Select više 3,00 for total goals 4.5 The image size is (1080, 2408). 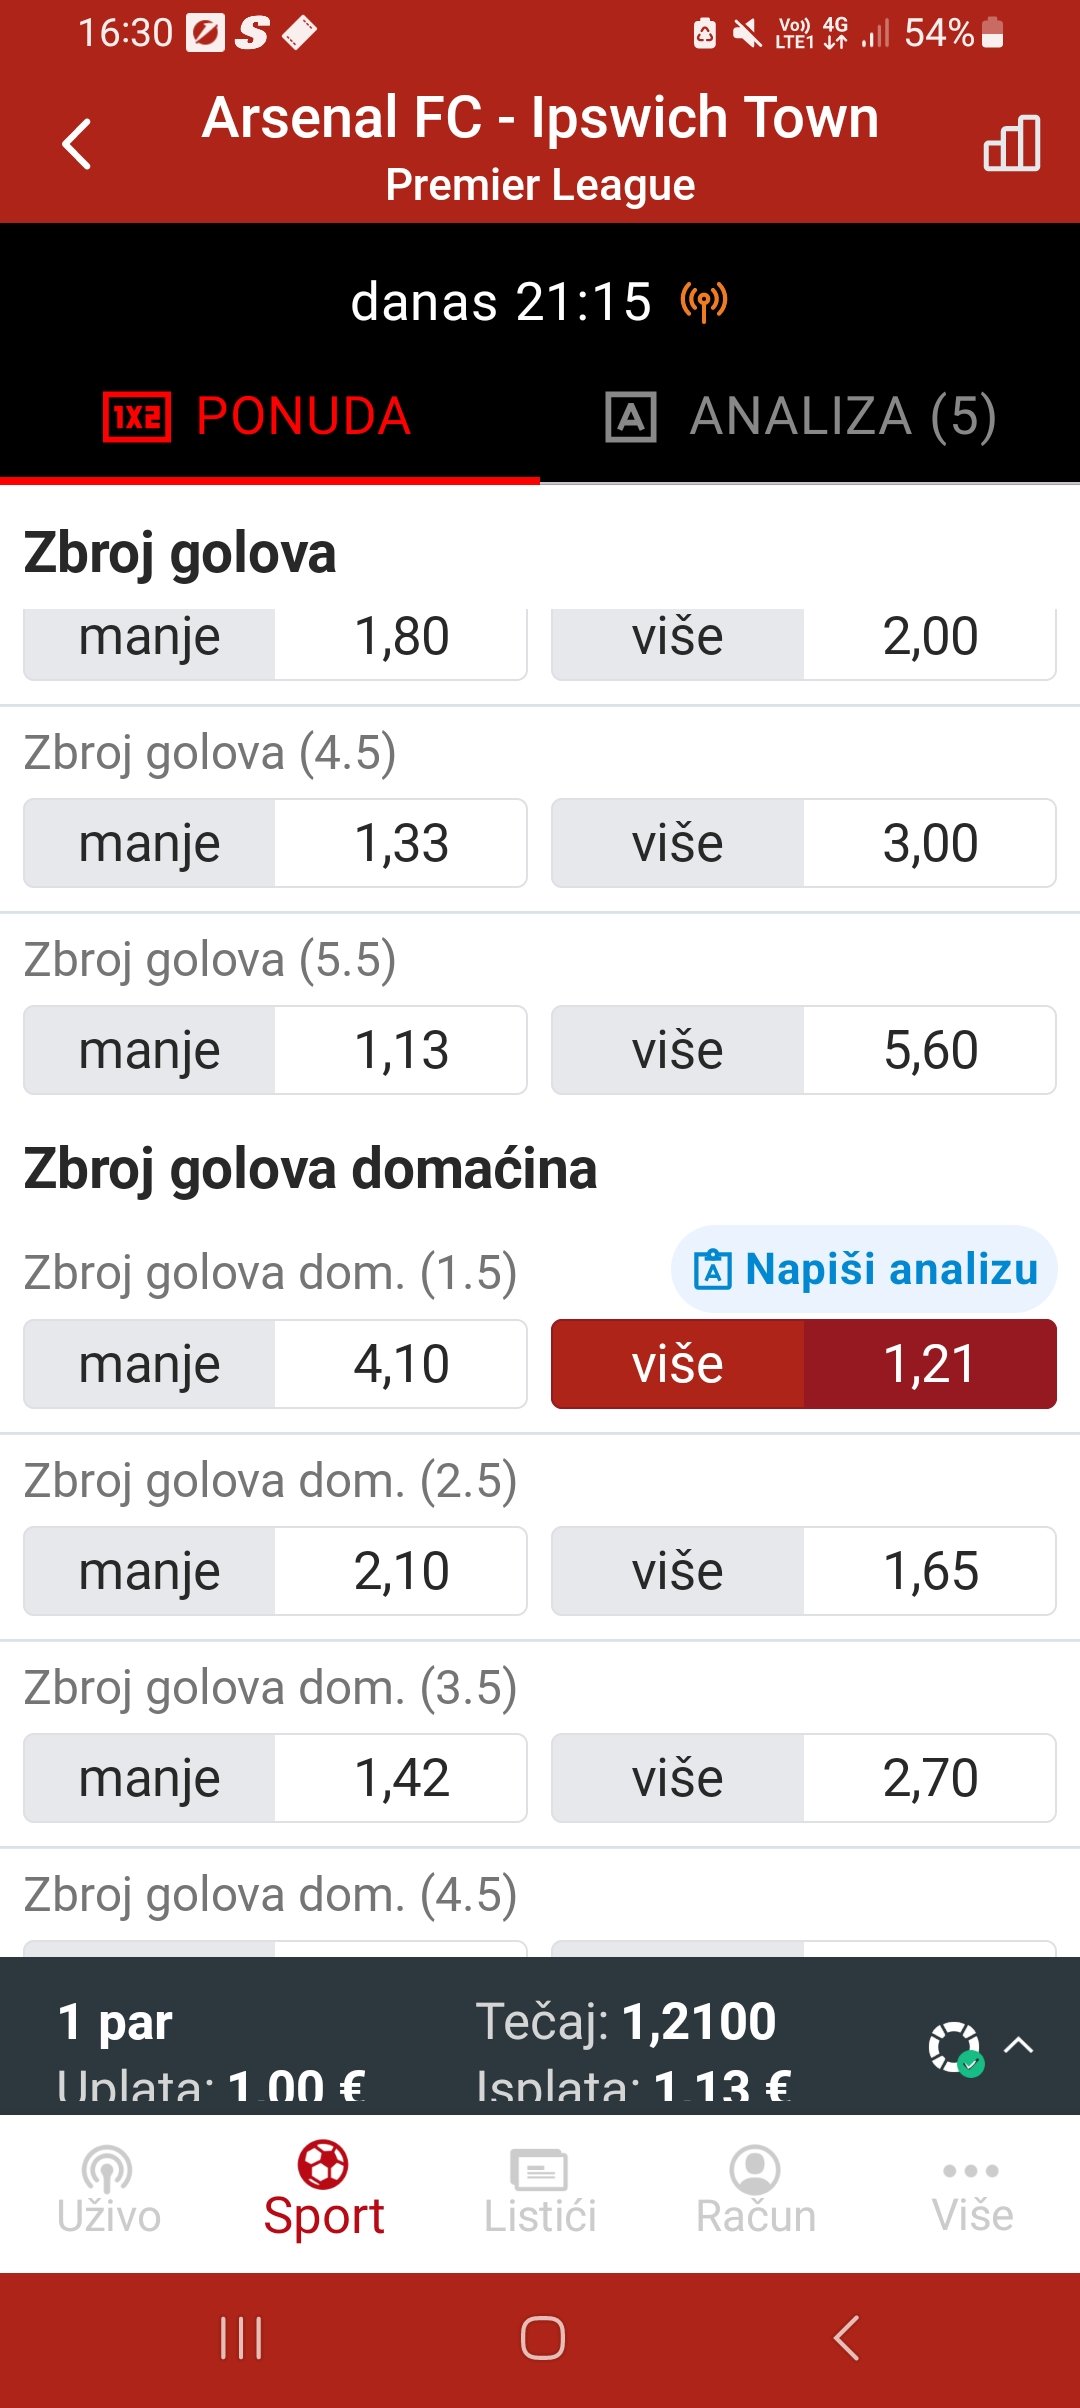tap(803, 843)
